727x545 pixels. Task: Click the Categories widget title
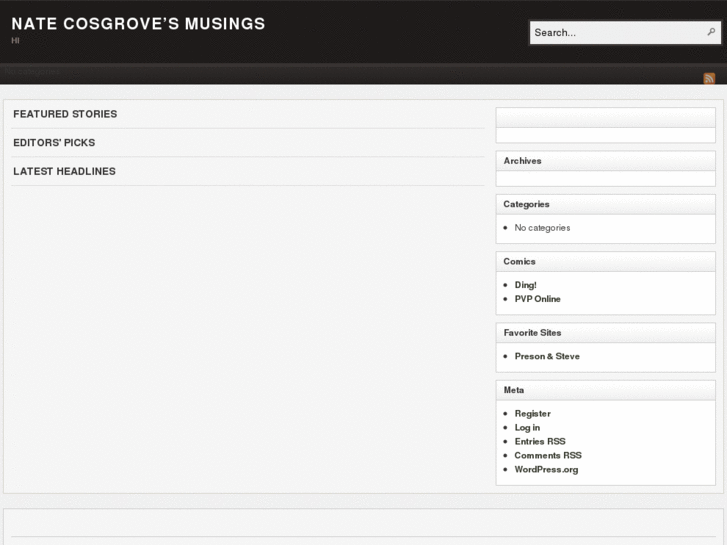[x=526, y=204]
